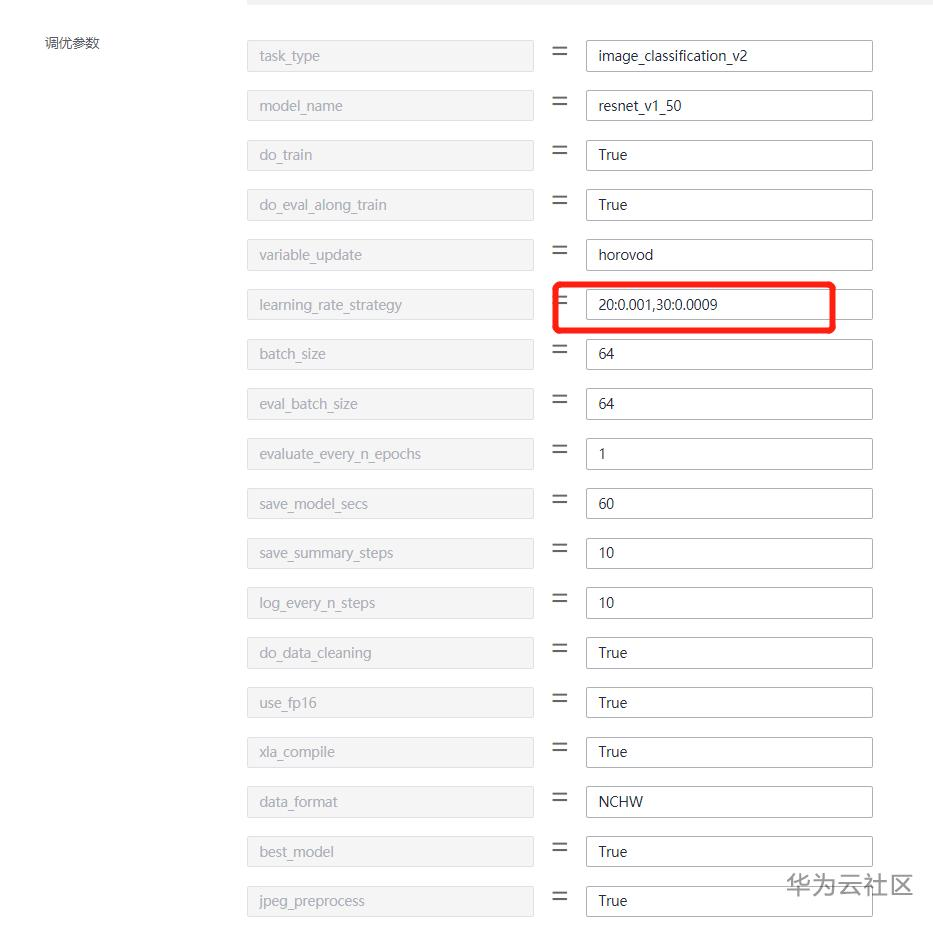Edit the model_name value resnet_v1_50
Viewport: 933px width, 925px height.
728,106
